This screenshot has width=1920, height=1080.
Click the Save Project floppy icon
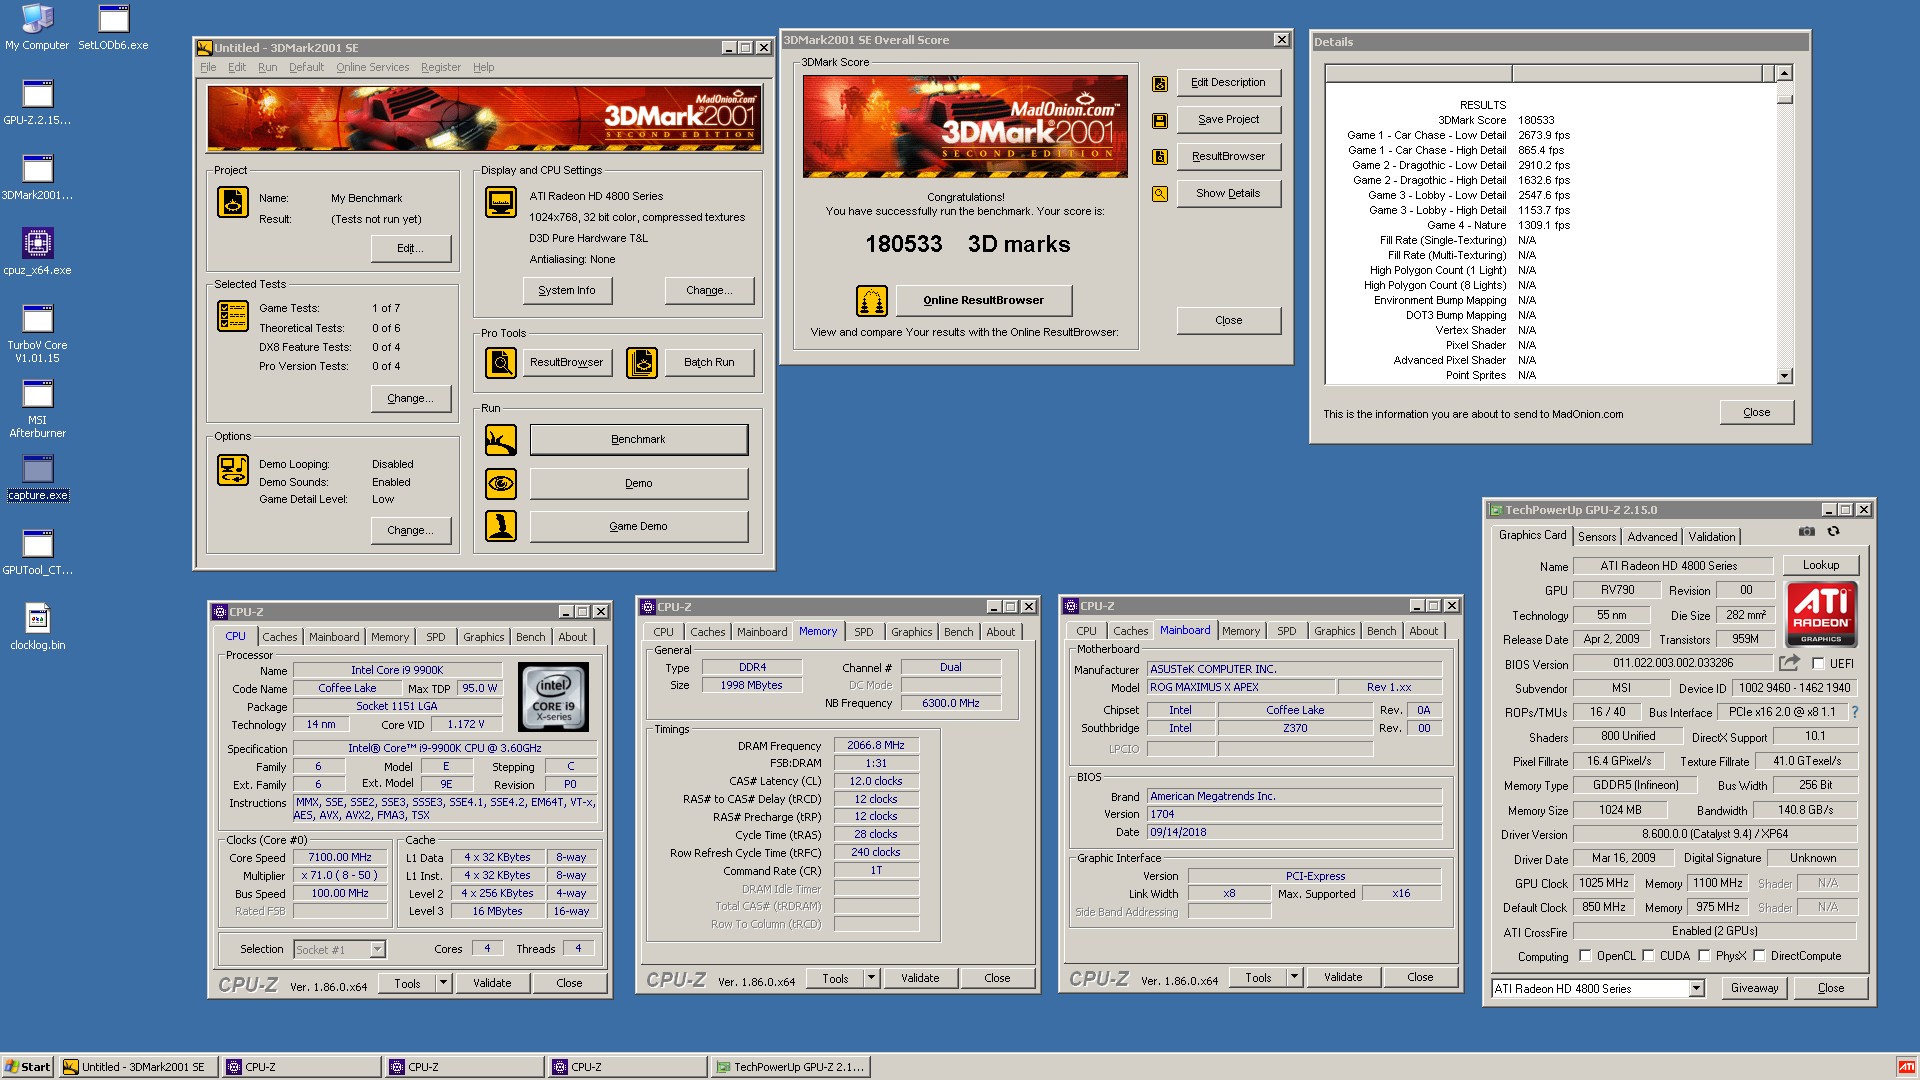tap(1160, 120)
